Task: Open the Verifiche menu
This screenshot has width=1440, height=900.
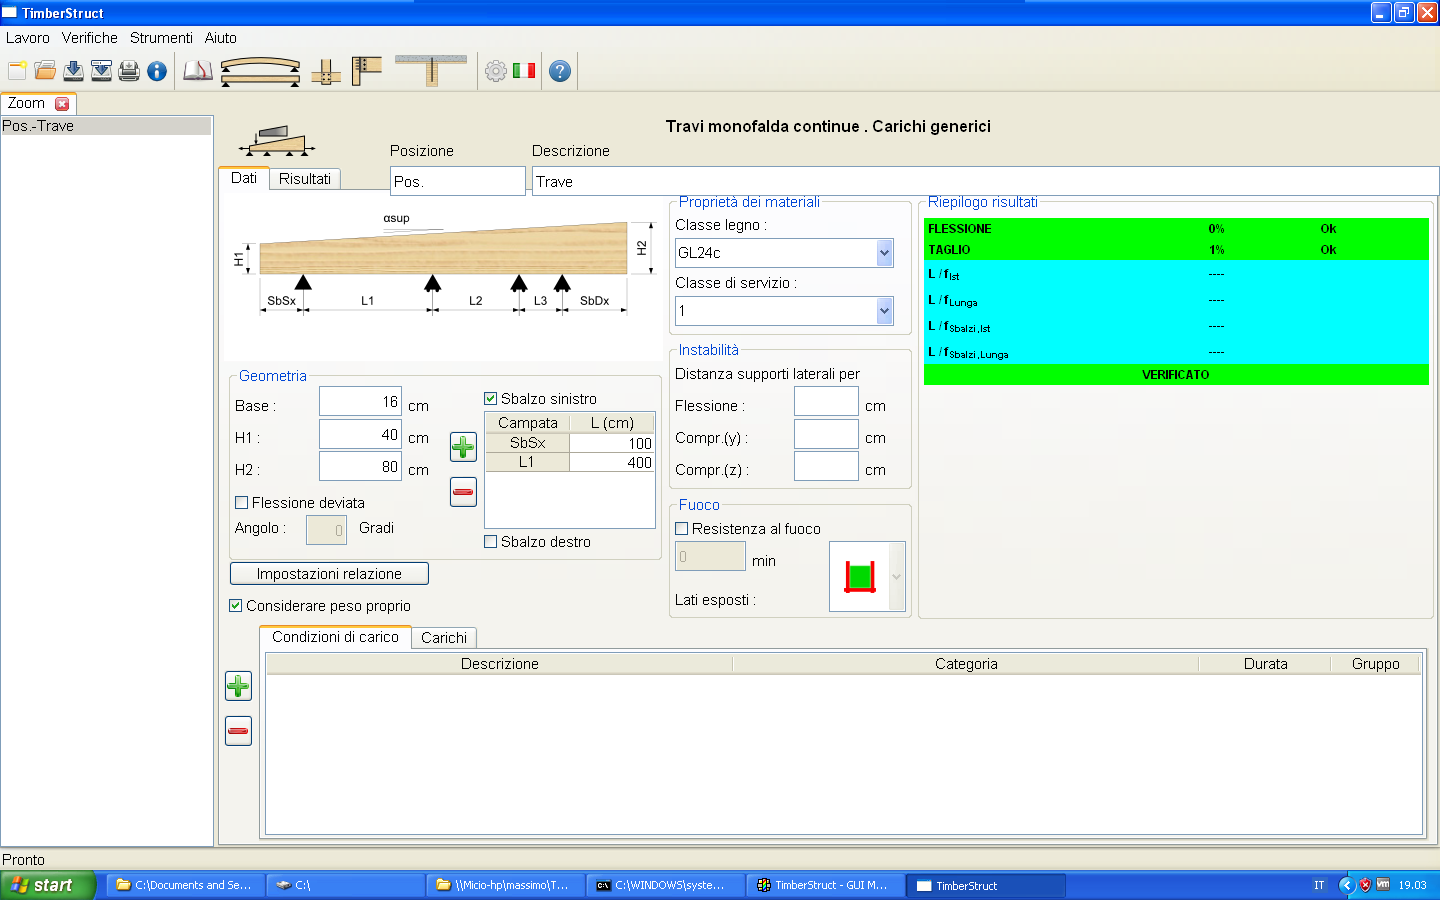Action: pos(90,38)
